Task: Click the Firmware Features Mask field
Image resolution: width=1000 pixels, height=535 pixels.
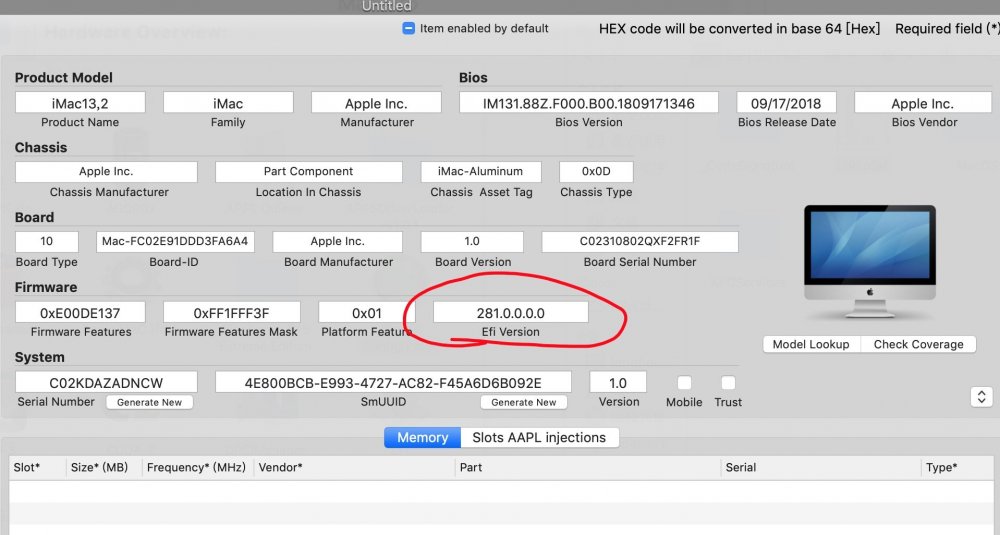Action: coord(232,312)
